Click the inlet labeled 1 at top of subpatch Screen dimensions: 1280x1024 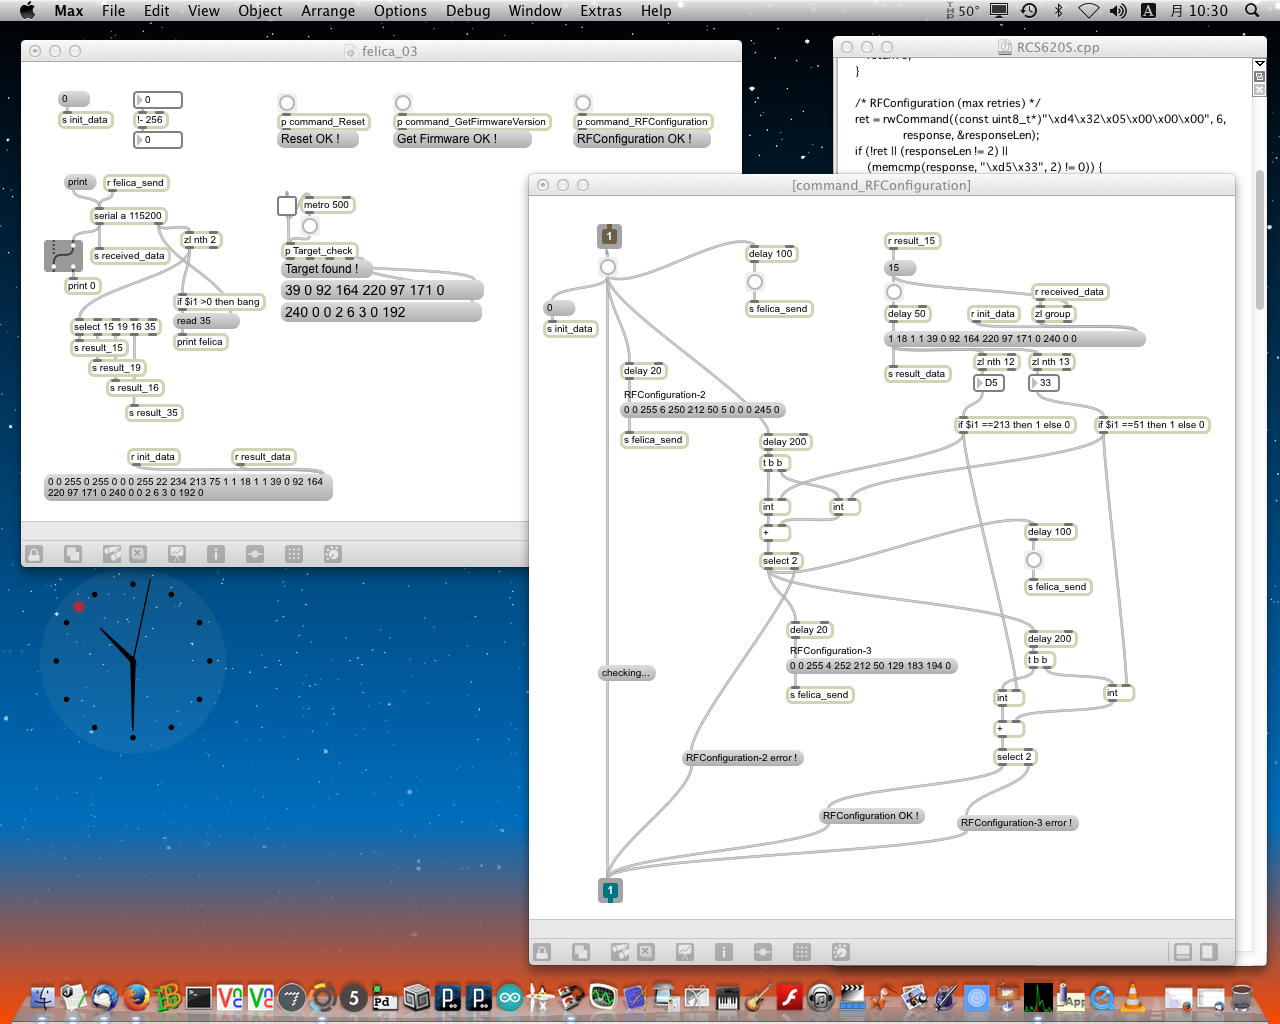point(609,236)
